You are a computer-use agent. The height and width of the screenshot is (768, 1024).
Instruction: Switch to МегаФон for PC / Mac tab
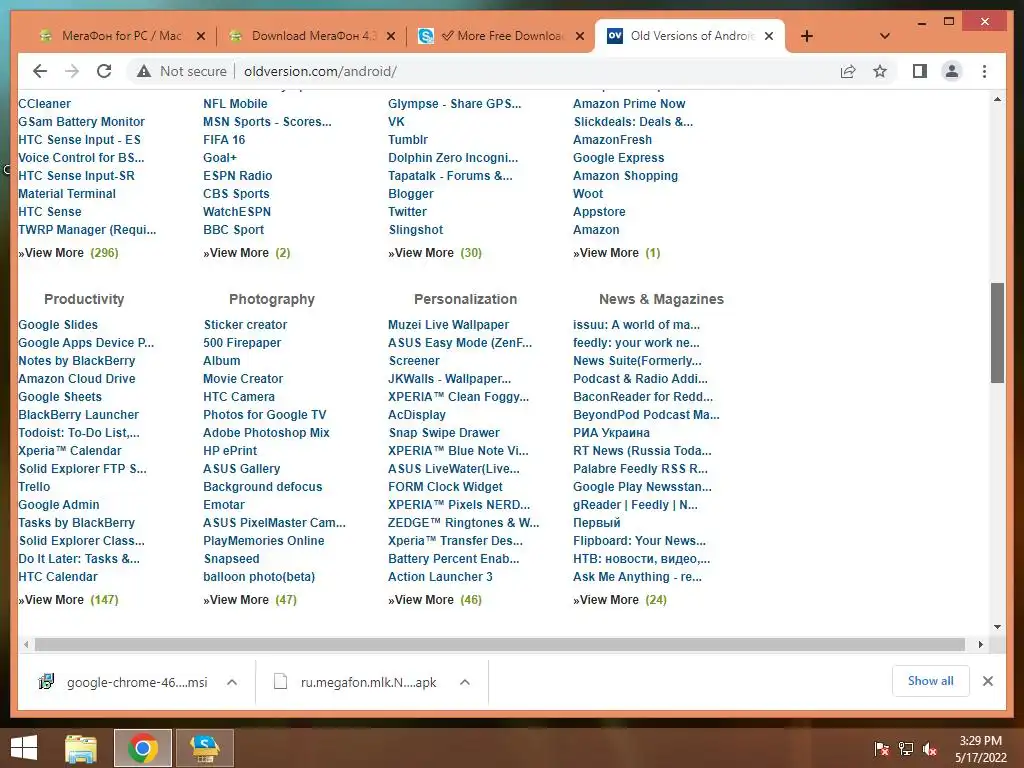[121, 36]
